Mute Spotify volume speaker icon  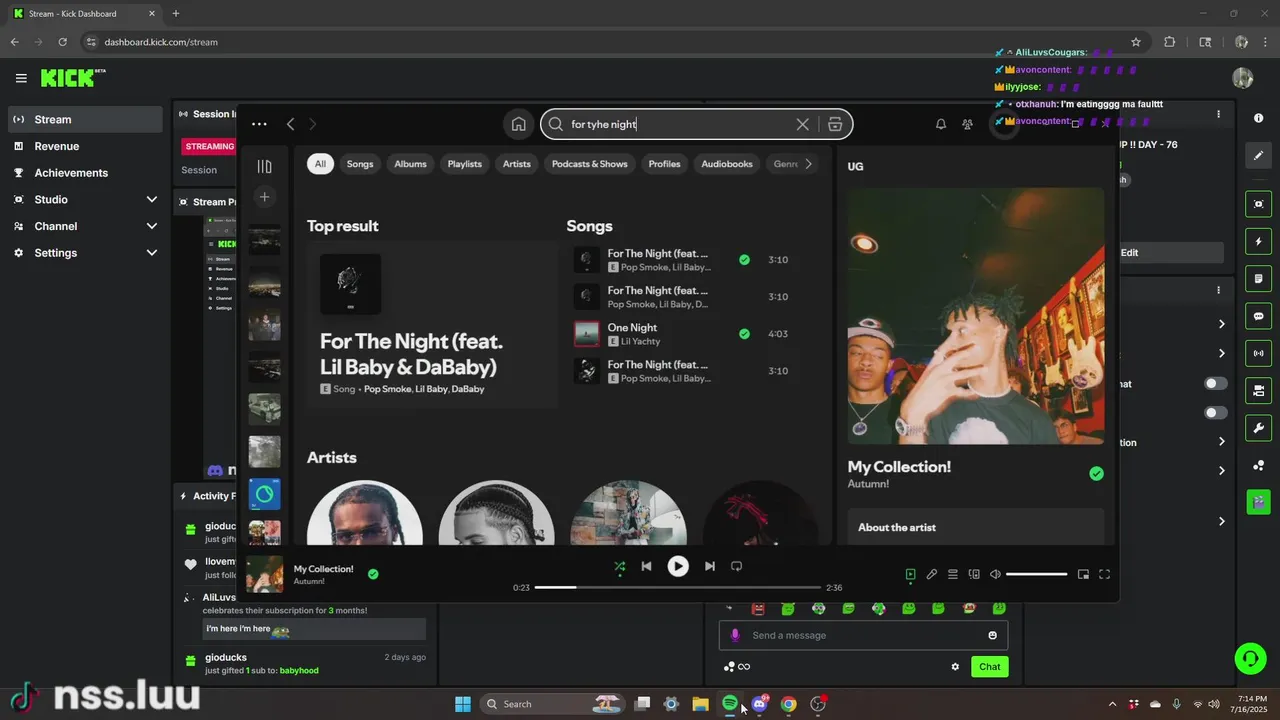(x=995, y=574)
